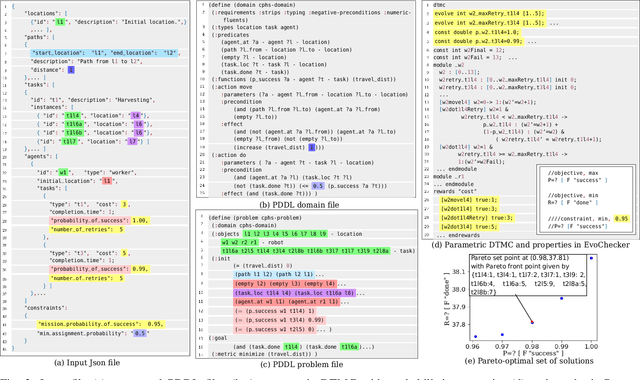Select the green location objects list "l1 l2 l3..."

click(x=285, y=234)
